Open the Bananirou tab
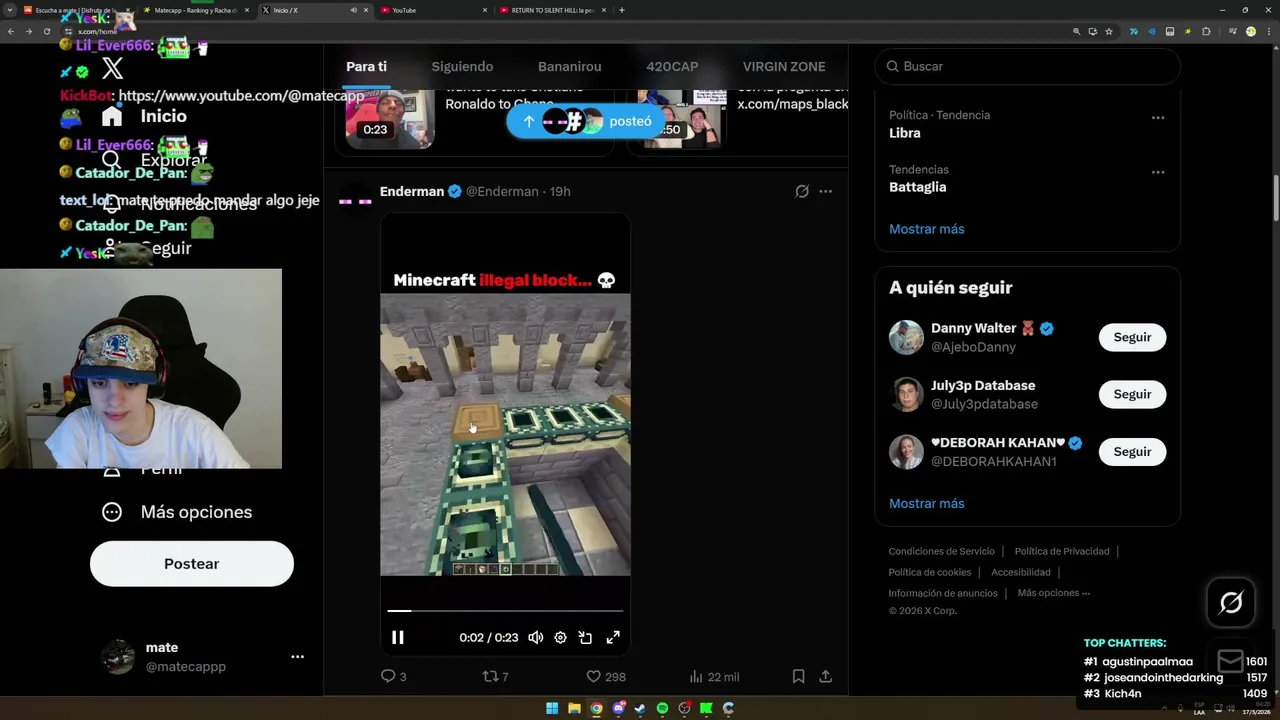The image size is (1280, 720). click(569, 66)
